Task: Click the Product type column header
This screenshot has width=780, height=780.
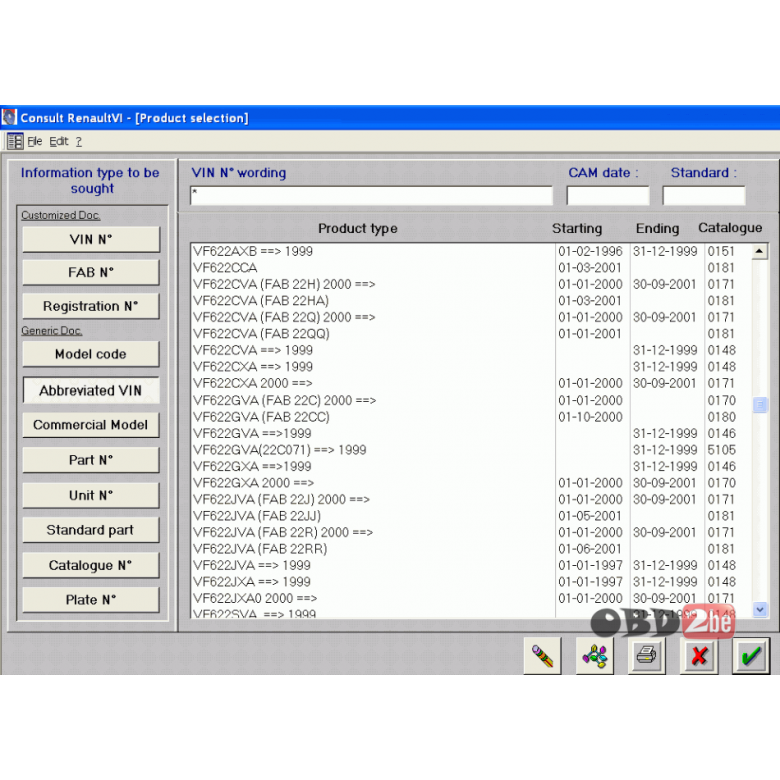Action: click(358, 228)
